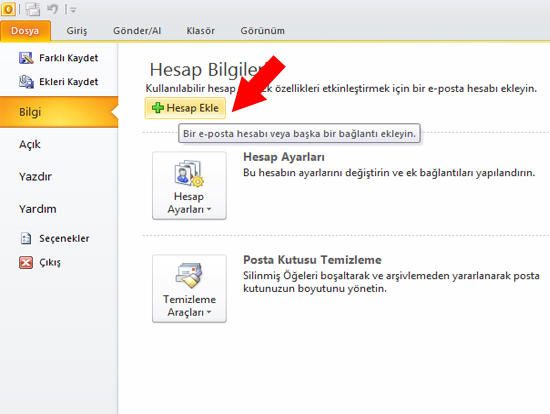Click the Undo arrow in quick access toolbar
The image size is (550, 414).
point(53,9)
